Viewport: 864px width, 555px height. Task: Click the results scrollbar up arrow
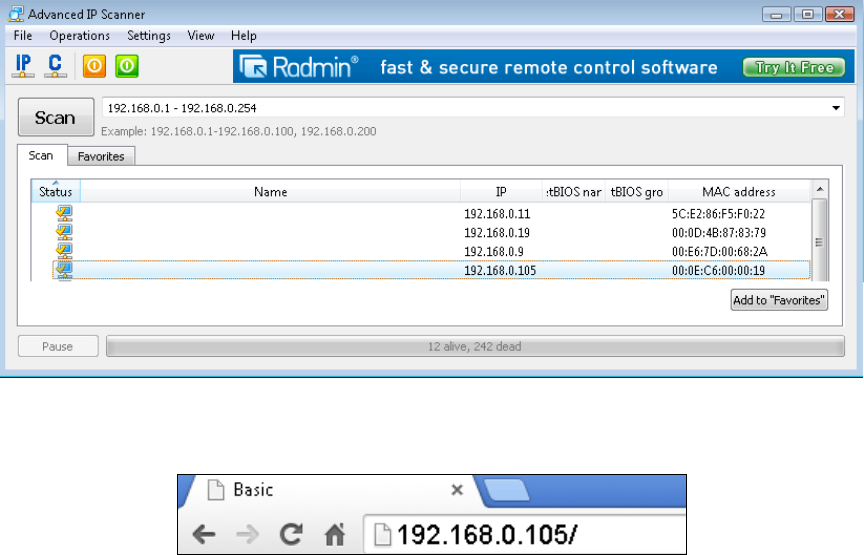[x=819, y=189]
